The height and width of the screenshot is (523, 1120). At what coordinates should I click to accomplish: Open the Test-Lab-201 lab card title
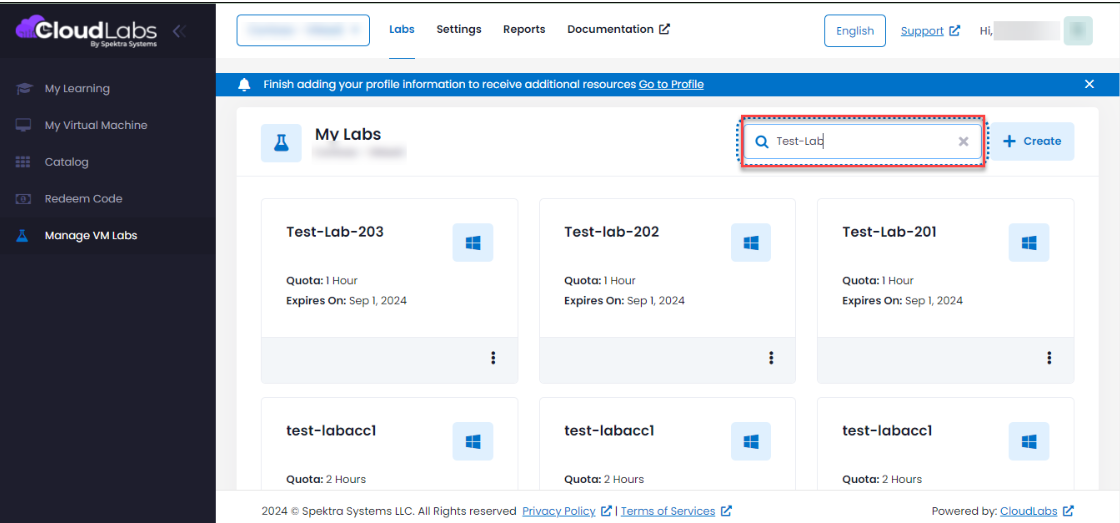889,231
